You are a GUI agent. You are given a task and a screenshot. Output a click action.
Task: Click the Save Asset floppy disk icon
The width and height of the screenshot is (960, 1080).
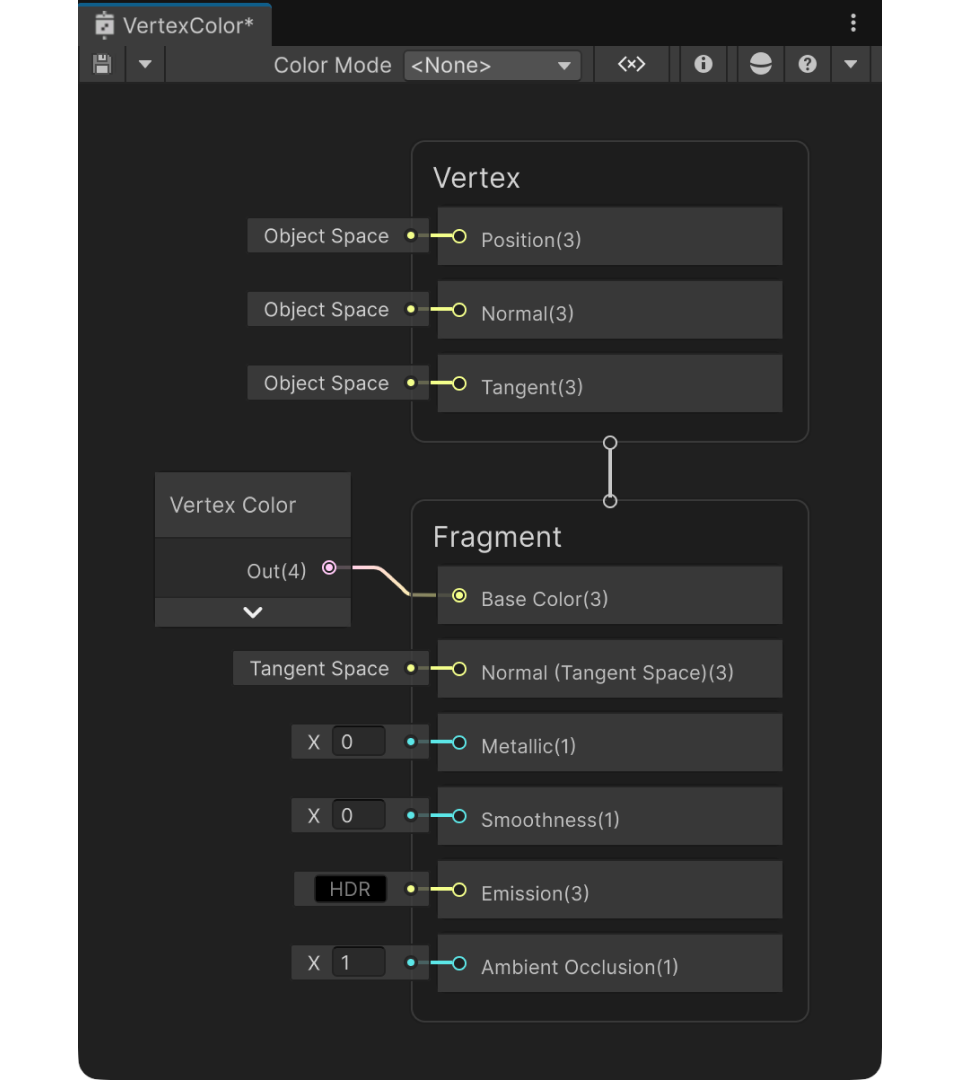pyautogui.click(x=102, y=65)
